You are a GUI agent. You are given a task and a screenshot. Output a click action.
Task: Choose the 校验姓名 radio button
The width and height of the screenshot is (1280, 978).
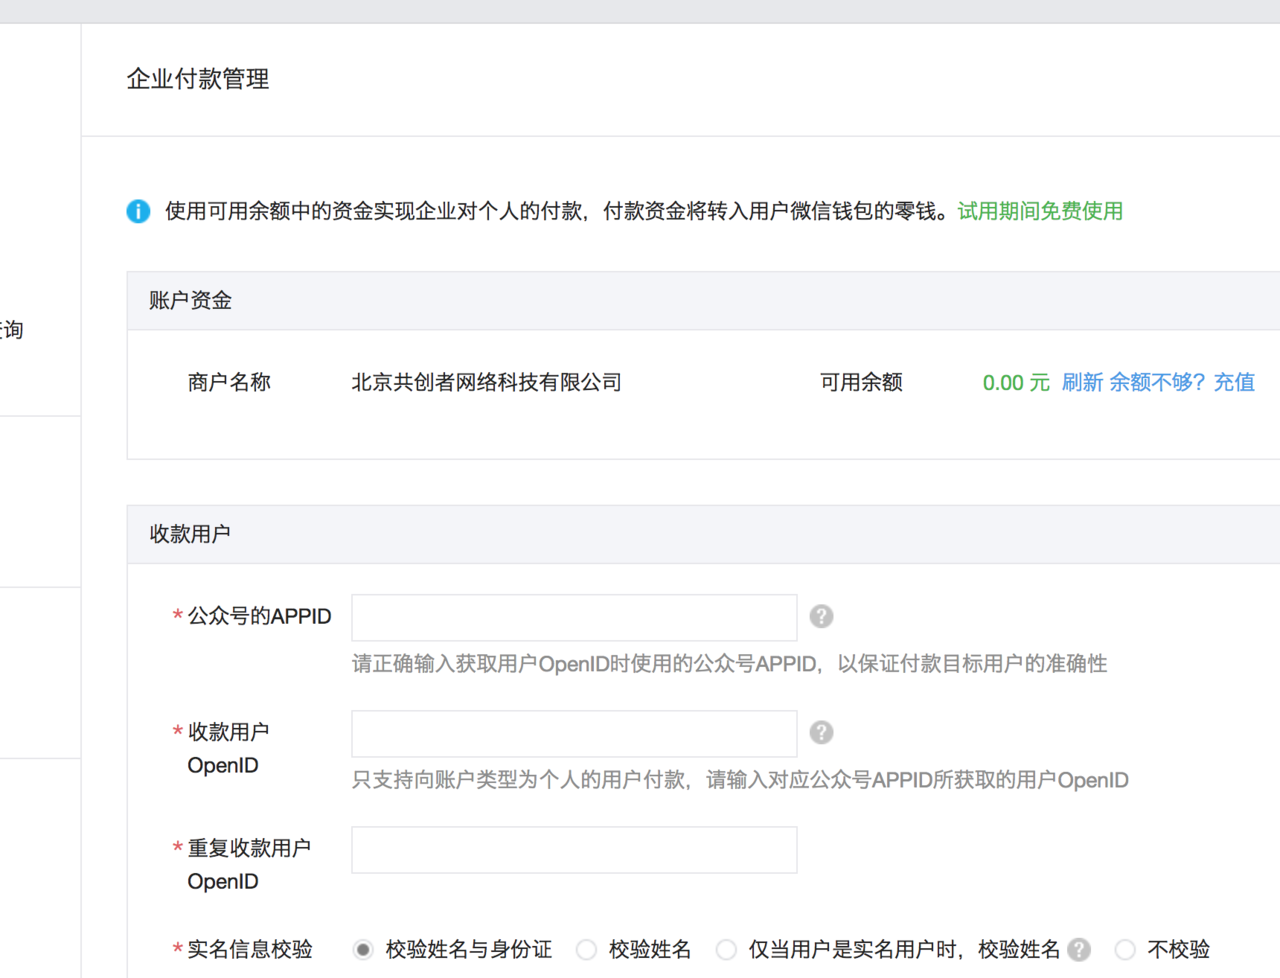click(587, 949)
